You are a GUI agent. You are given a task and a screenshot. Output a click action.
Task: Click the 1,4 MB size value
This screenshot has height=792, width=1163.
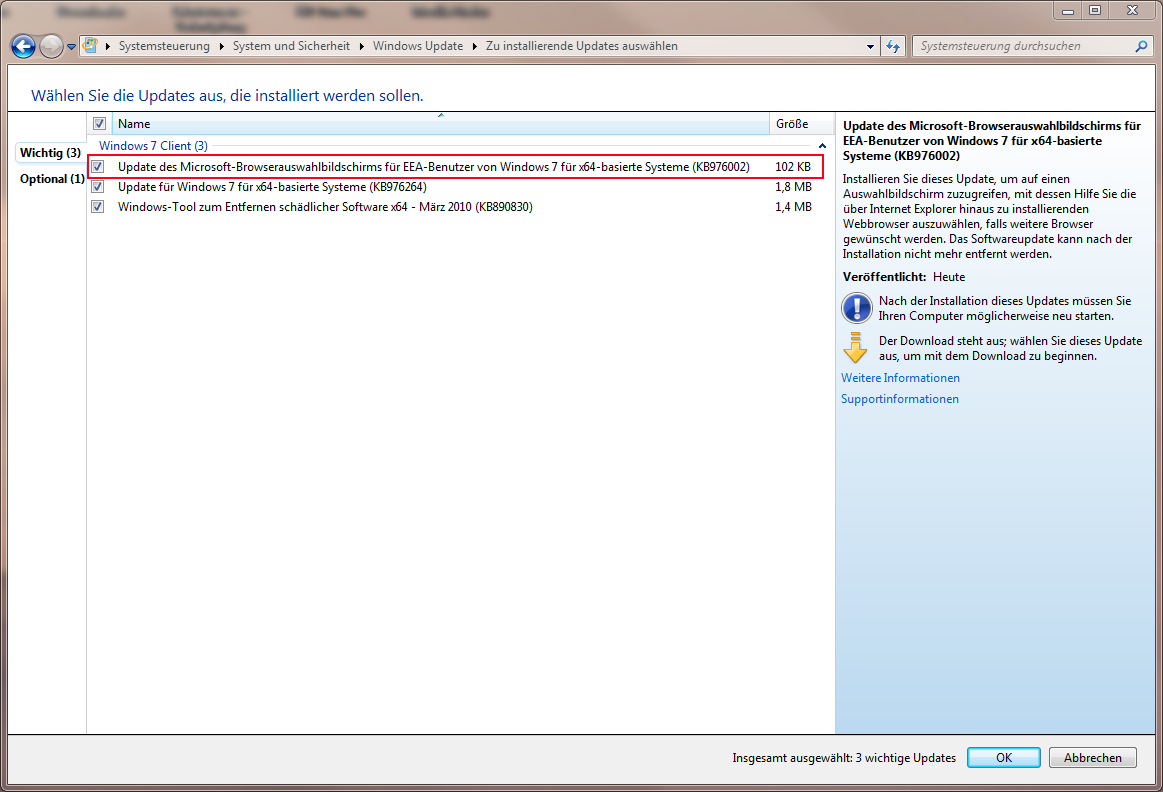[x=793, y=207]
